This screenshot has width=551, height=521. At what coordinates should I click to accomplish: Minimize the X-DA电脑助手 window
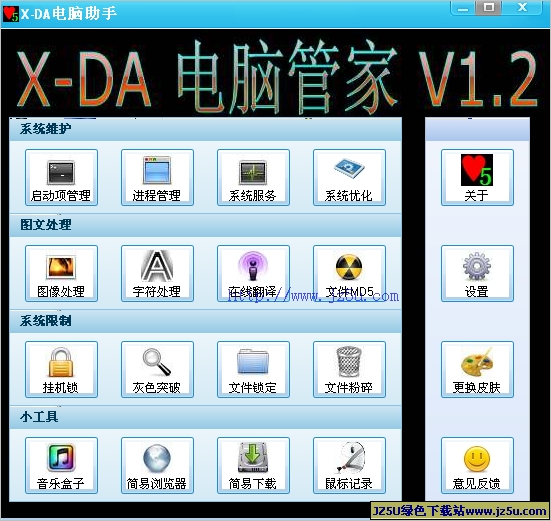click(x=463, y=8)
